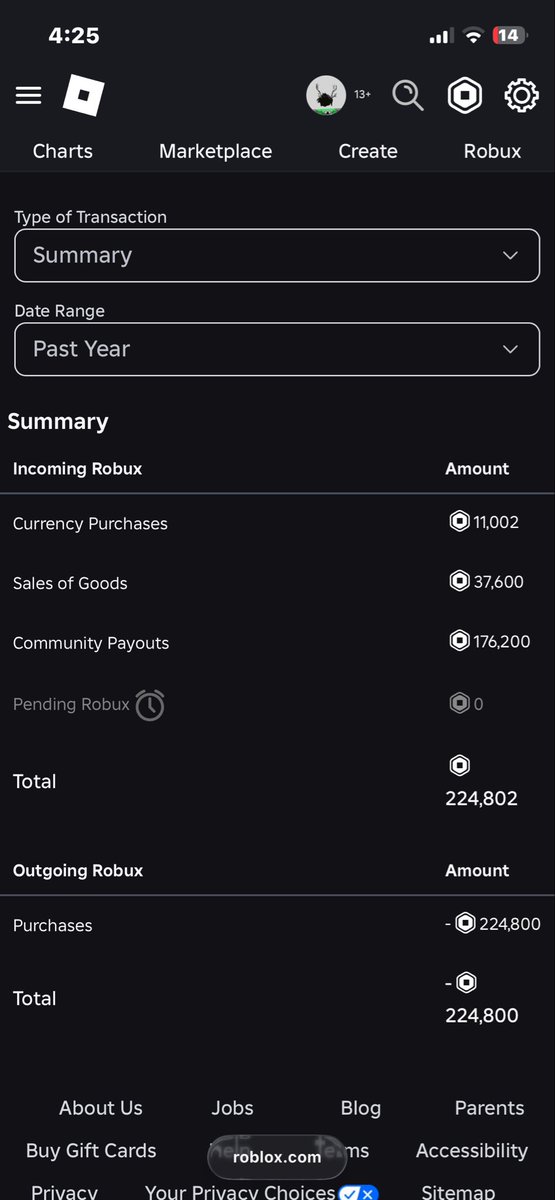Follow the About Us footer link
This screenshot has width=555, height=1200.
click(101, 1108)
